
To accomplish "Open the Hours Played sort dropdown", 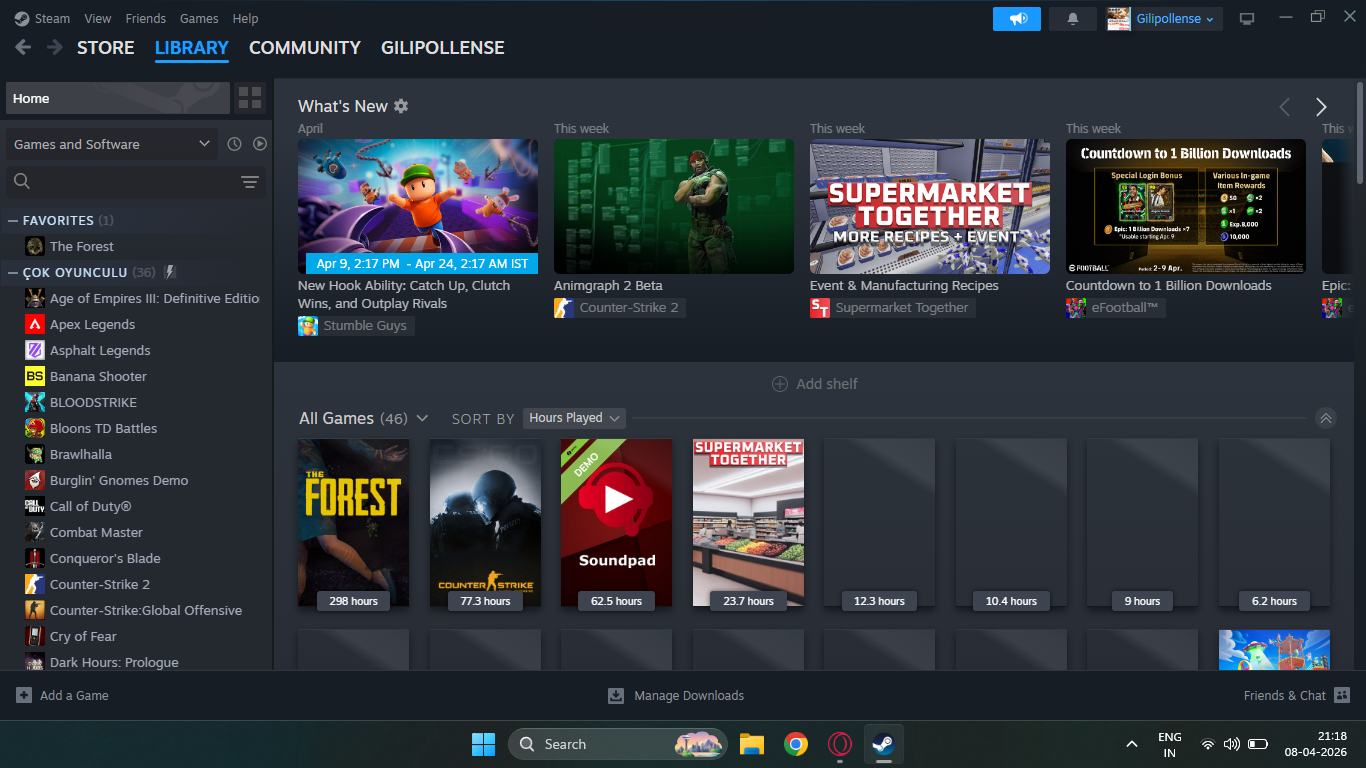I will 574,418.
